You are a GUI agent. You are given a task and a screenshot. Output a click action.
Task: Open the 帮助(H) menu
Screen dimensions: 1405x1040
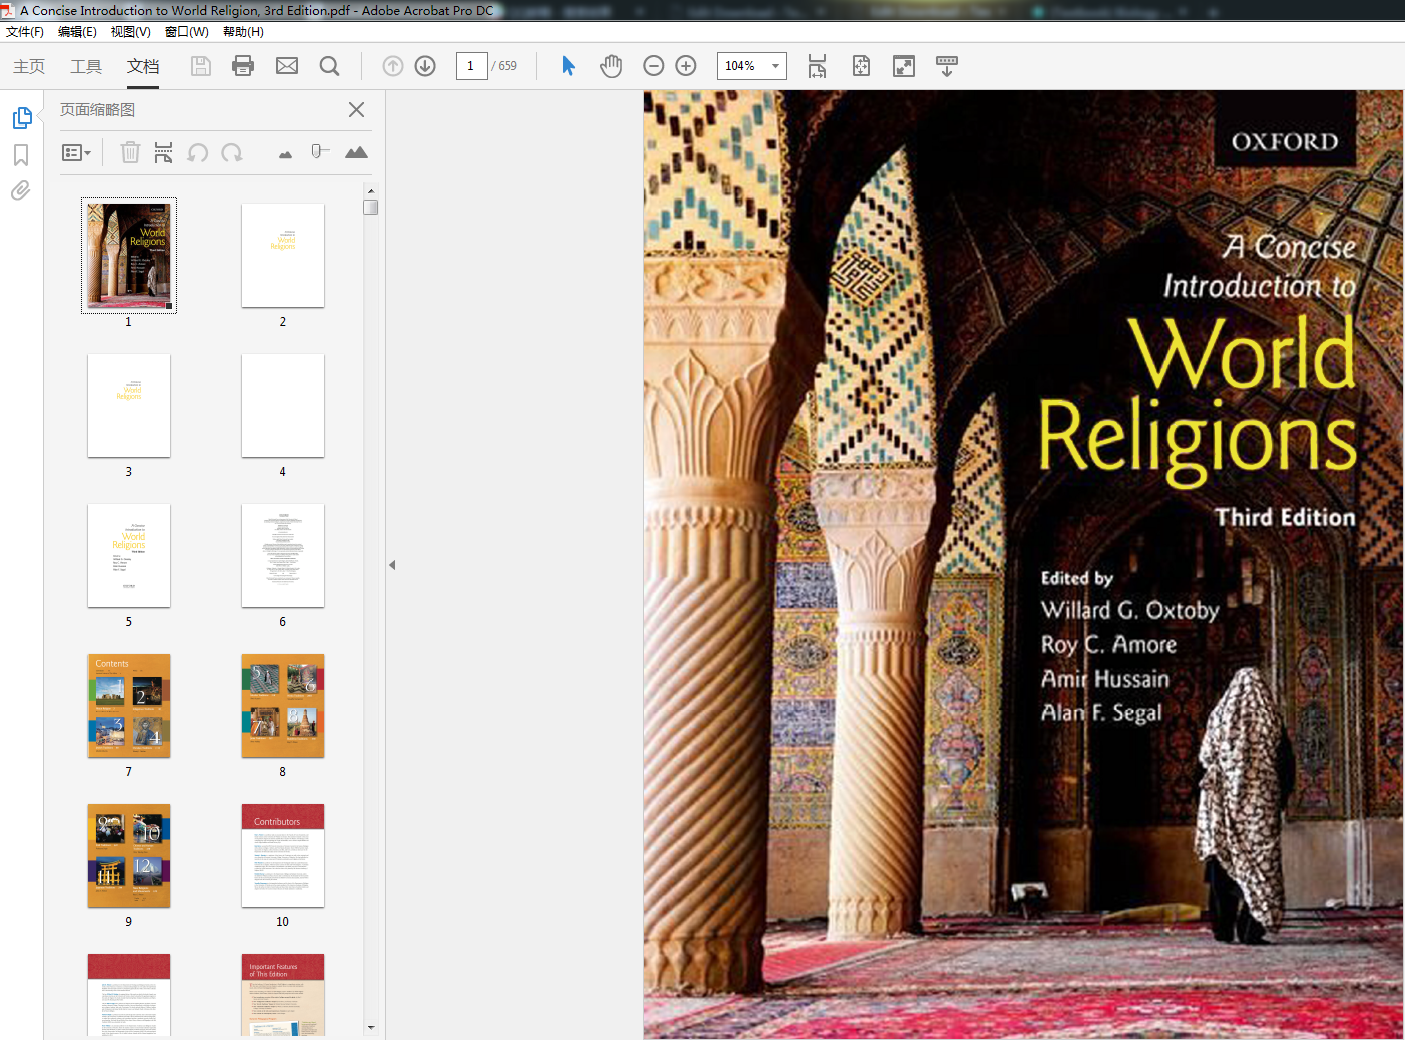[243, 32]
